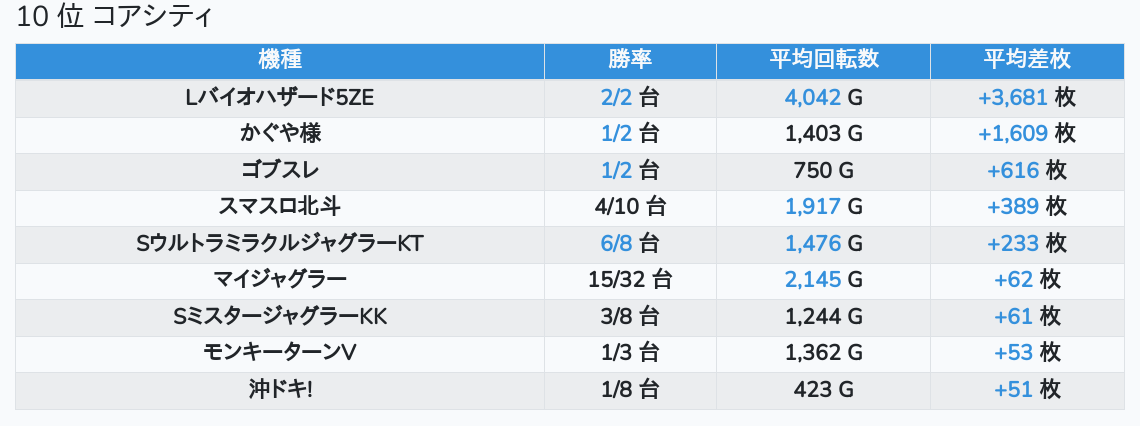Sort by the 勝率 column header
The height and width of the screenshot is (426, 1140).
[x=630, y=59]
